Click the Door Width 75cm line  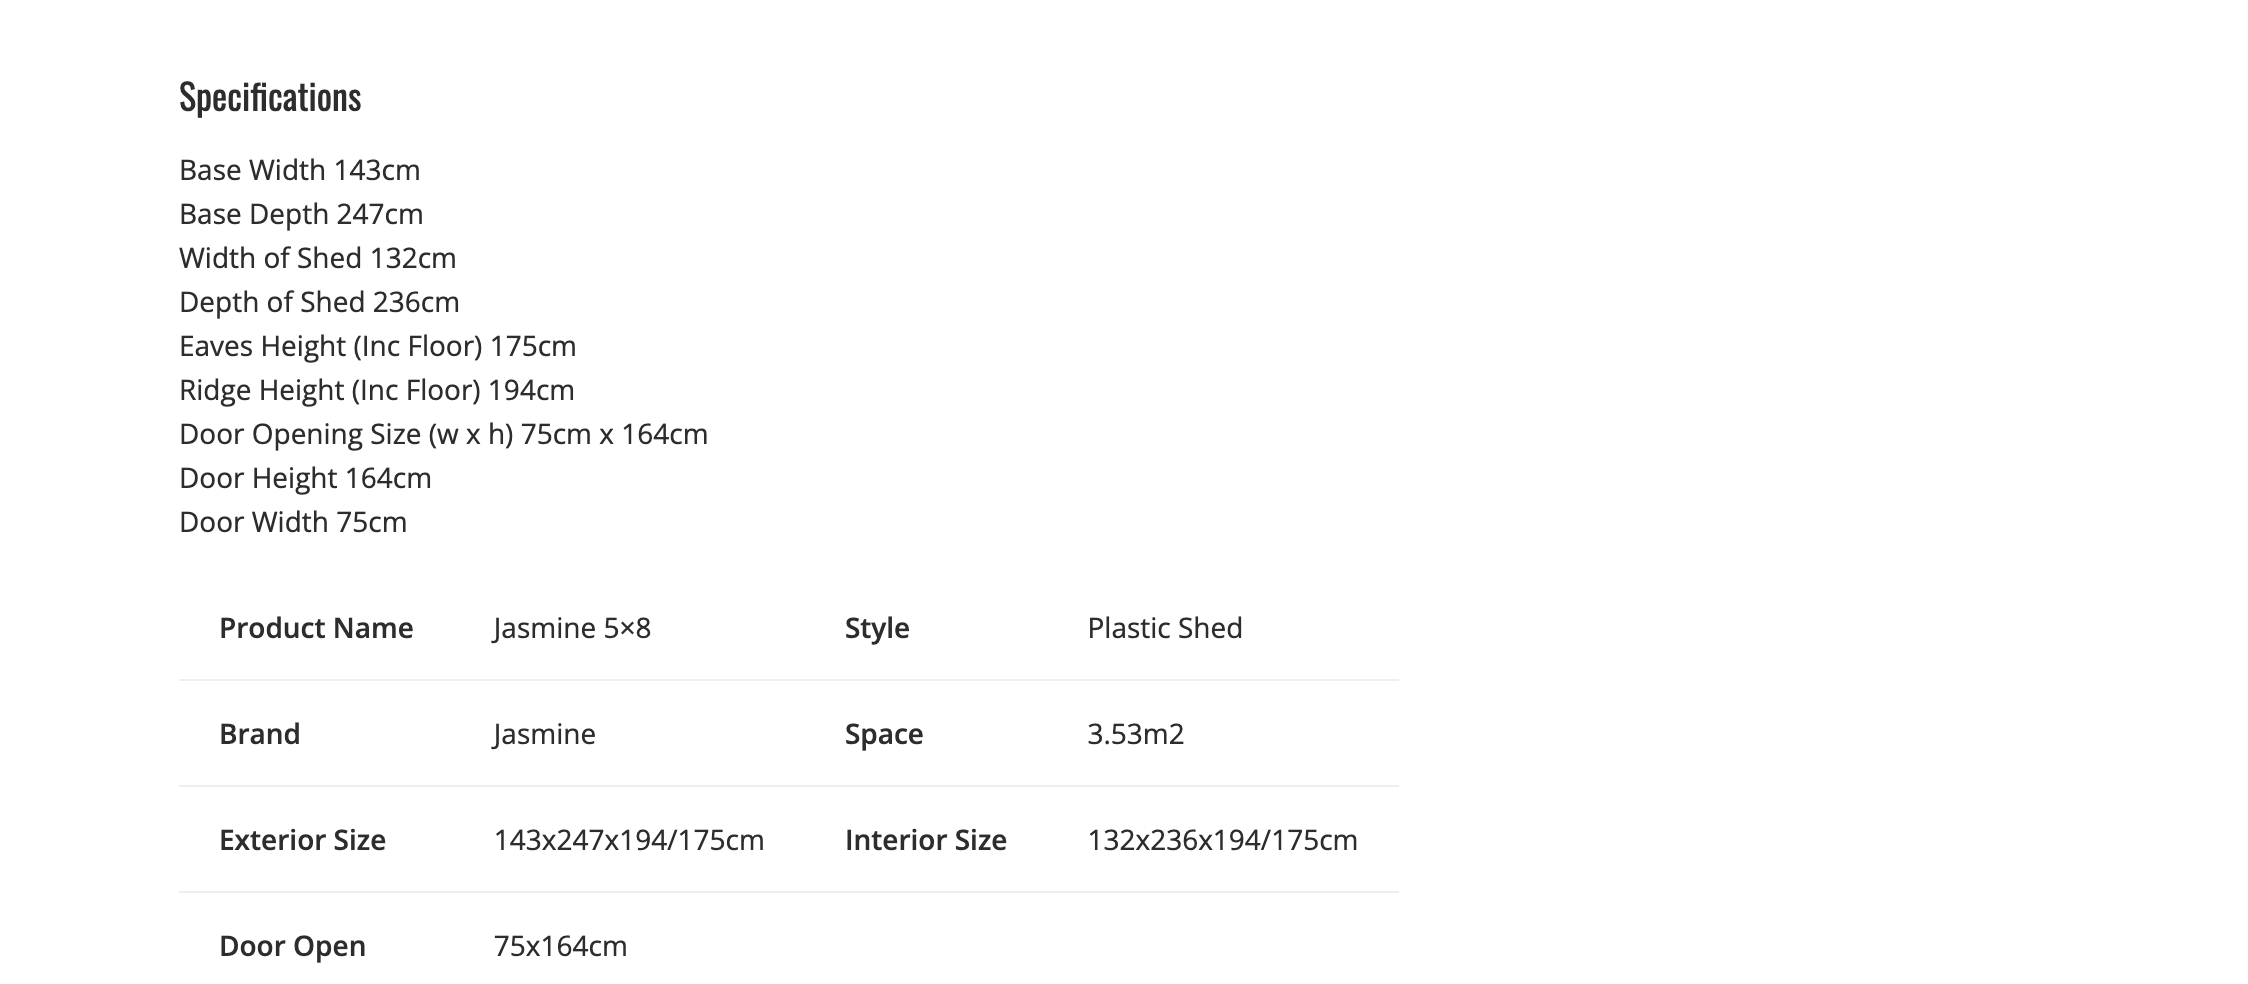[x=293, y=522]
